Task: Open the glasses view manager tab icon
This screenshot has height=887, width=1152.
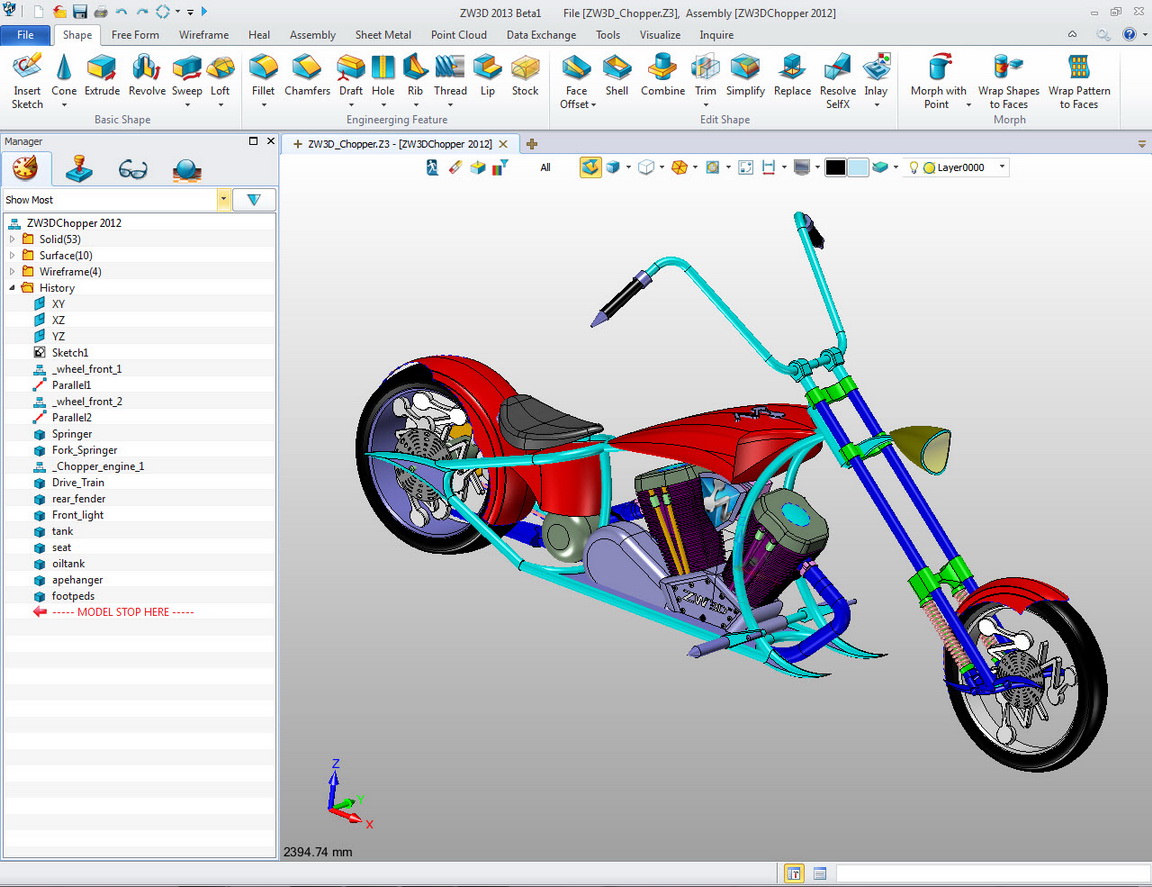Action: [133, 170]
